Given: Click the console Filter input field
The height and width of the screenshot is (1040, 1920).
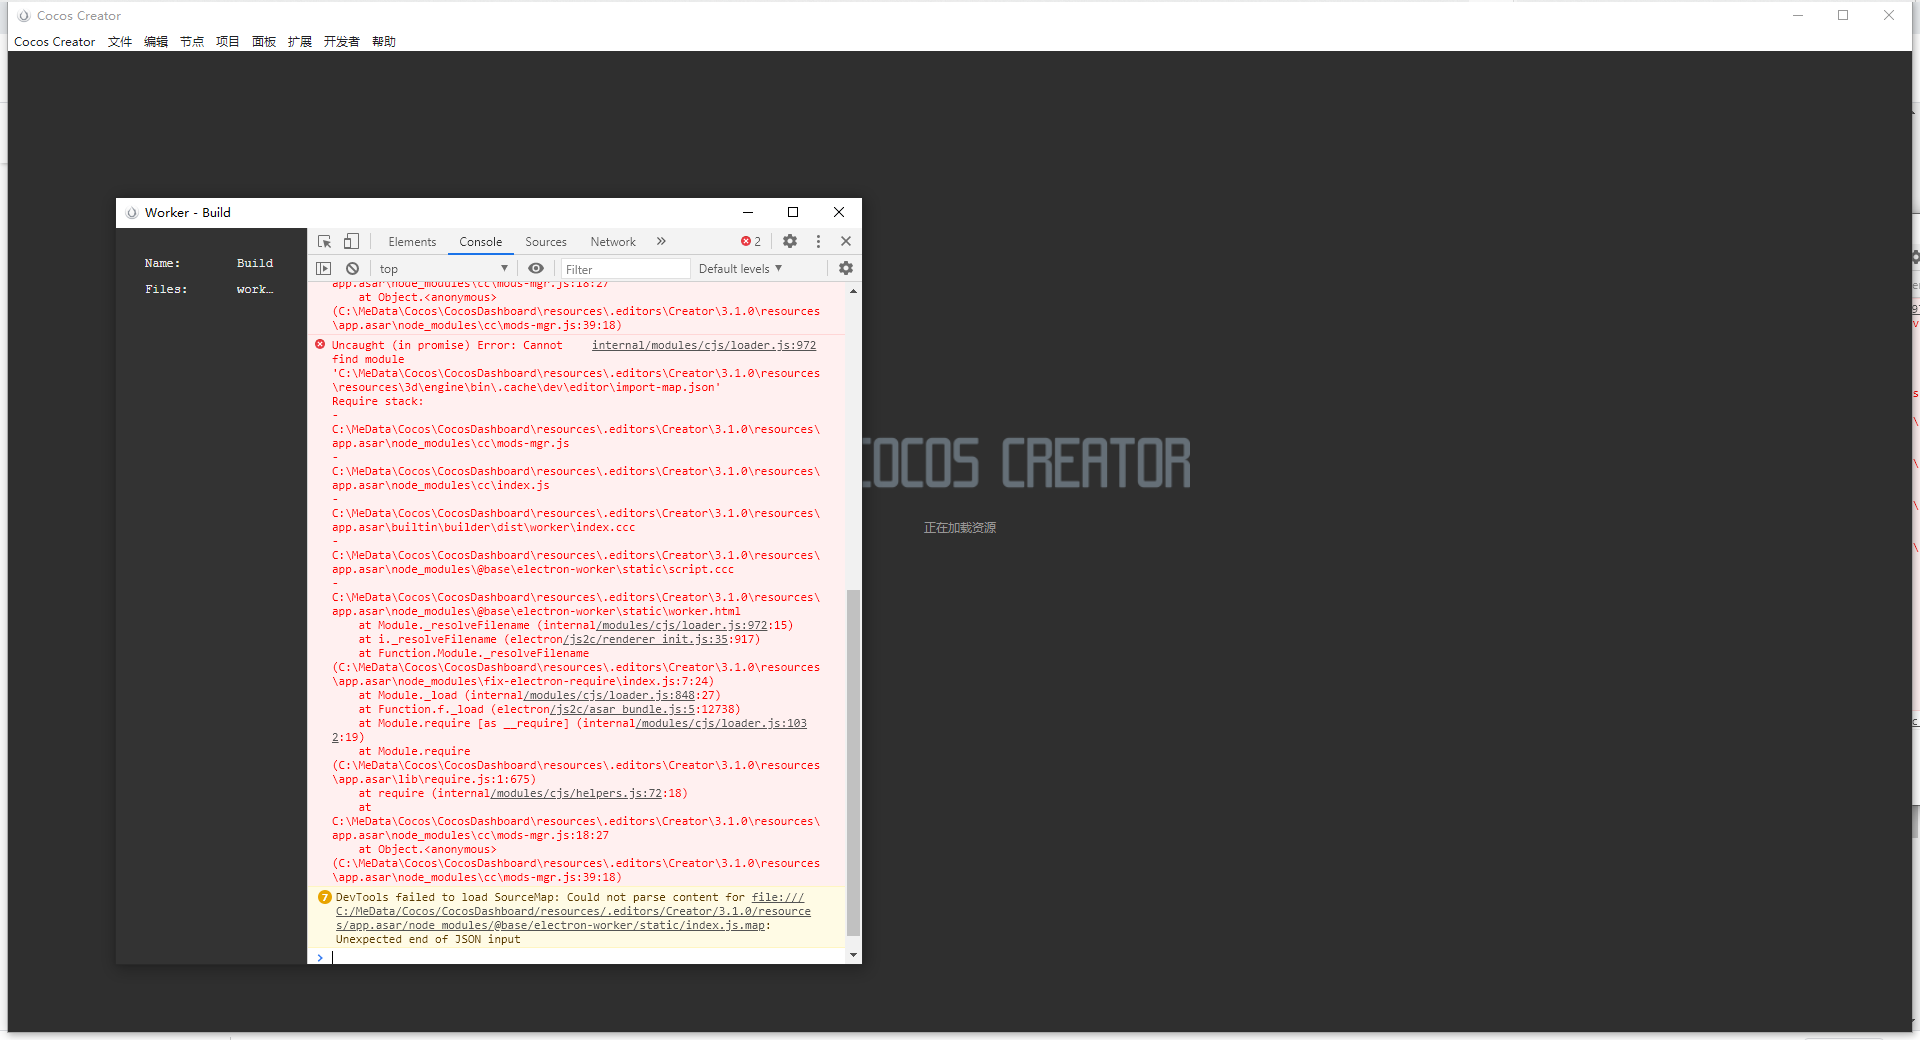Looking at the screenshot, I should [625, 269].
